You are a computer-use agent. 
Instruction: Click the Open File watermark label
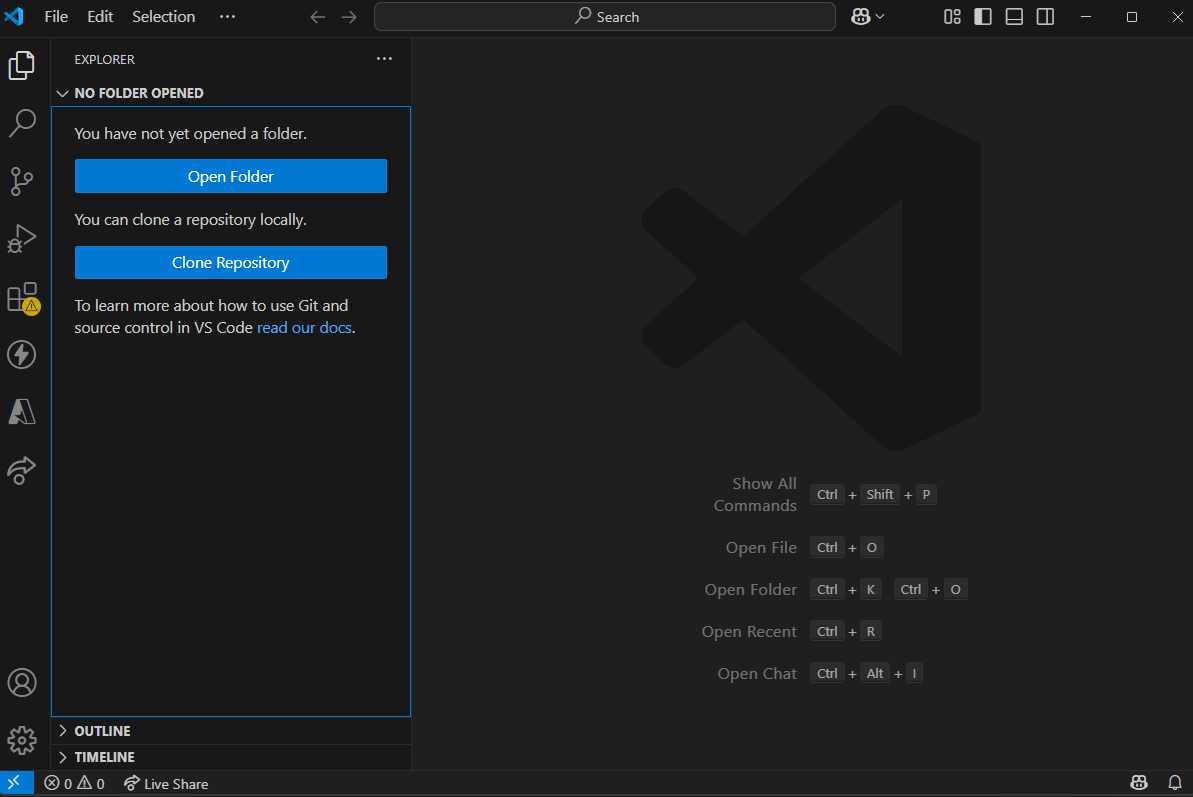[761, 548]
